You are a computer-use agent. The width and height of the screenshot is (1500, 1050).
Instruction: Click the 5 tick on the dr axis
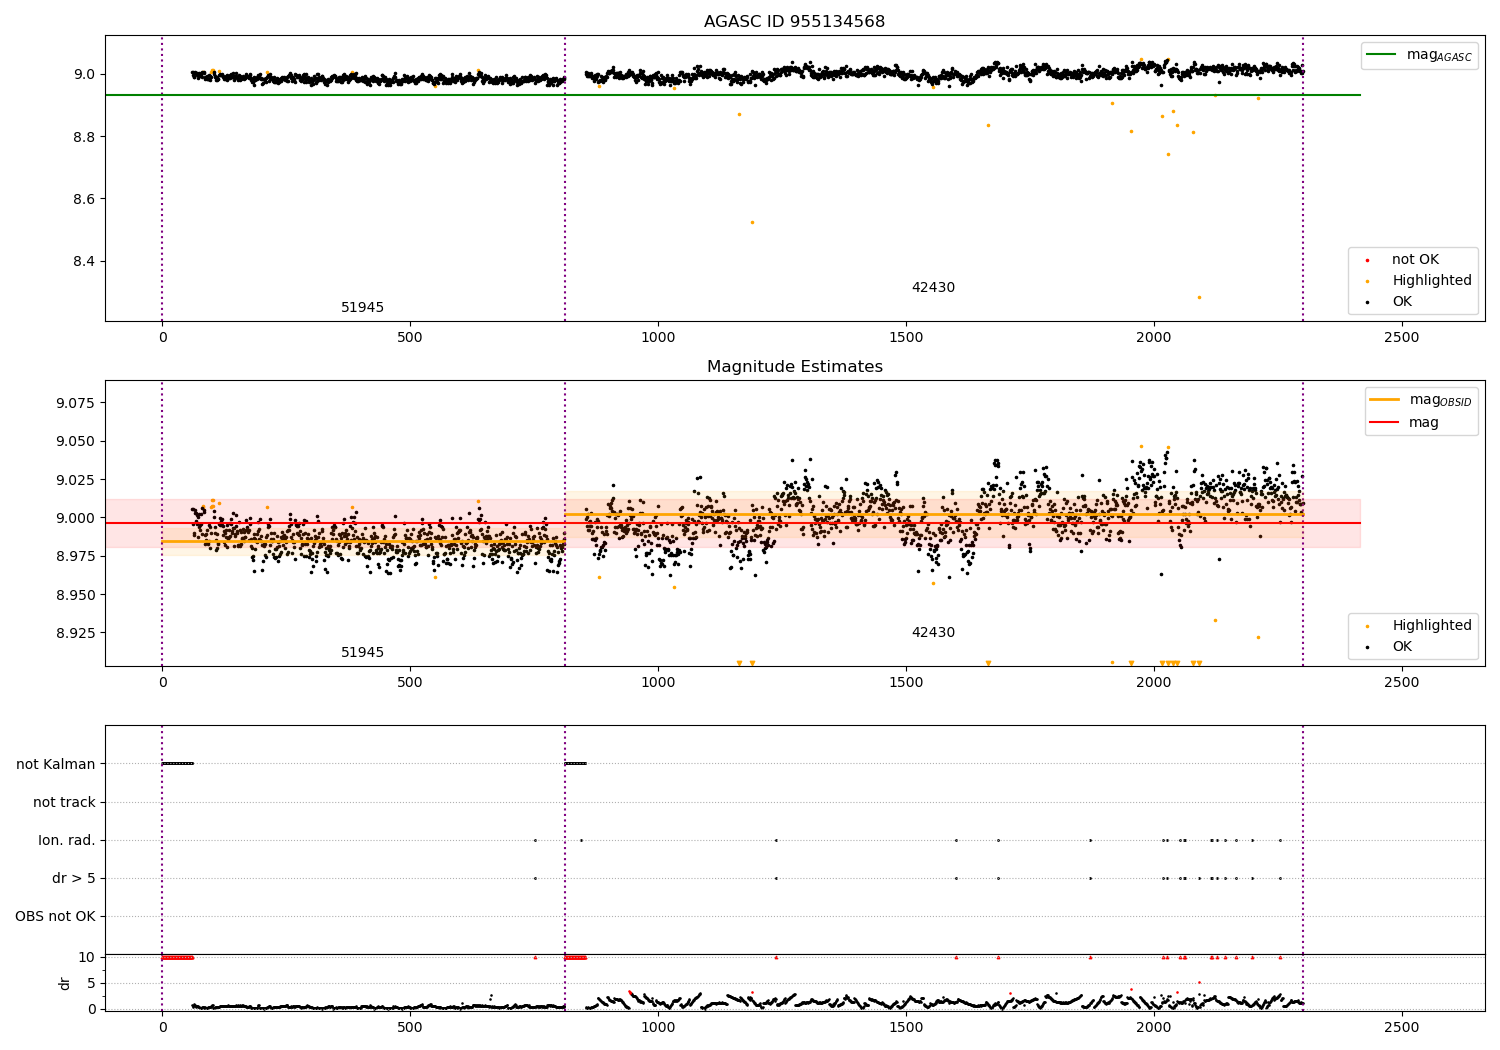[x=91, y=983]
